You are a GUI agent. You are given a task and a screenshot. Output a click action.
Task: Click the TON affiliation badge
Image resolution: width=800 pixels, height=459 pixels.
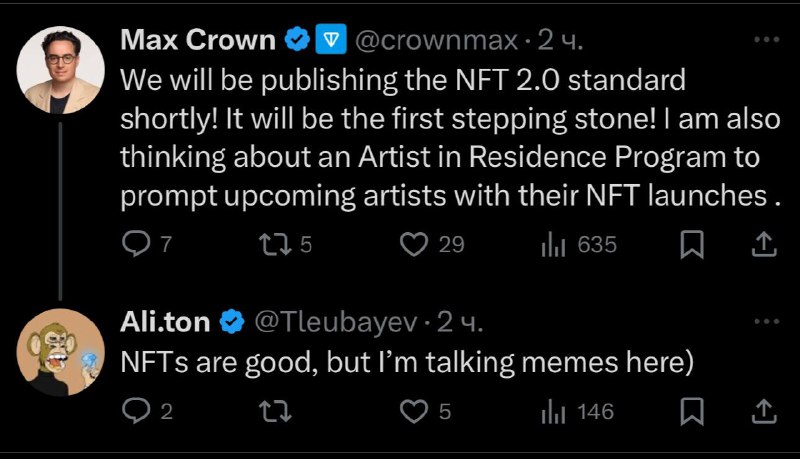tap(331, 39)
